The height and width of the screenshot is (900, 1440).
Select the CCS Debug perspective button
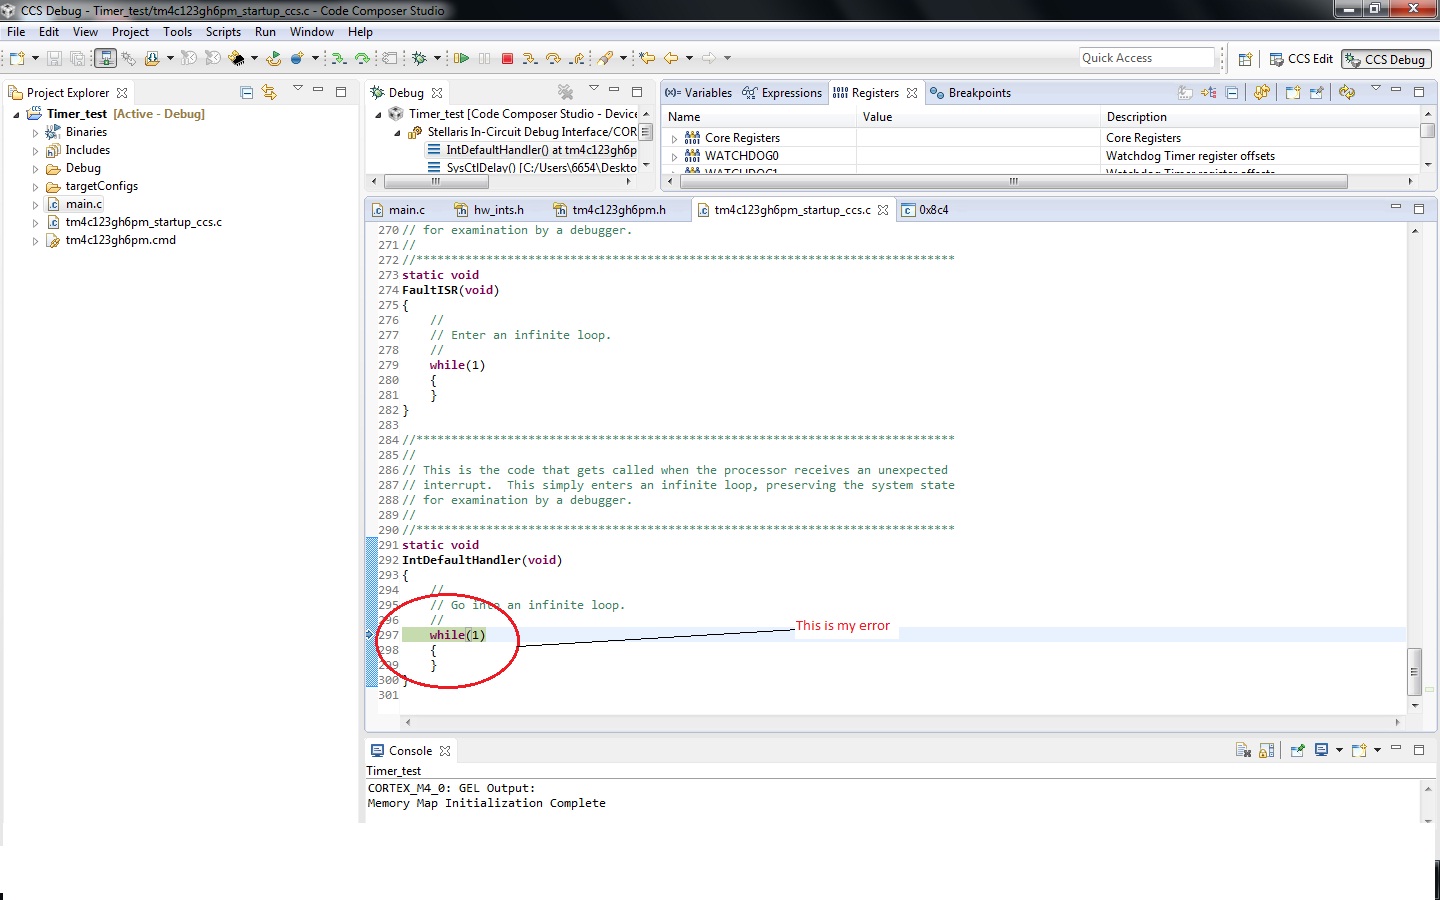[1386, 59]
